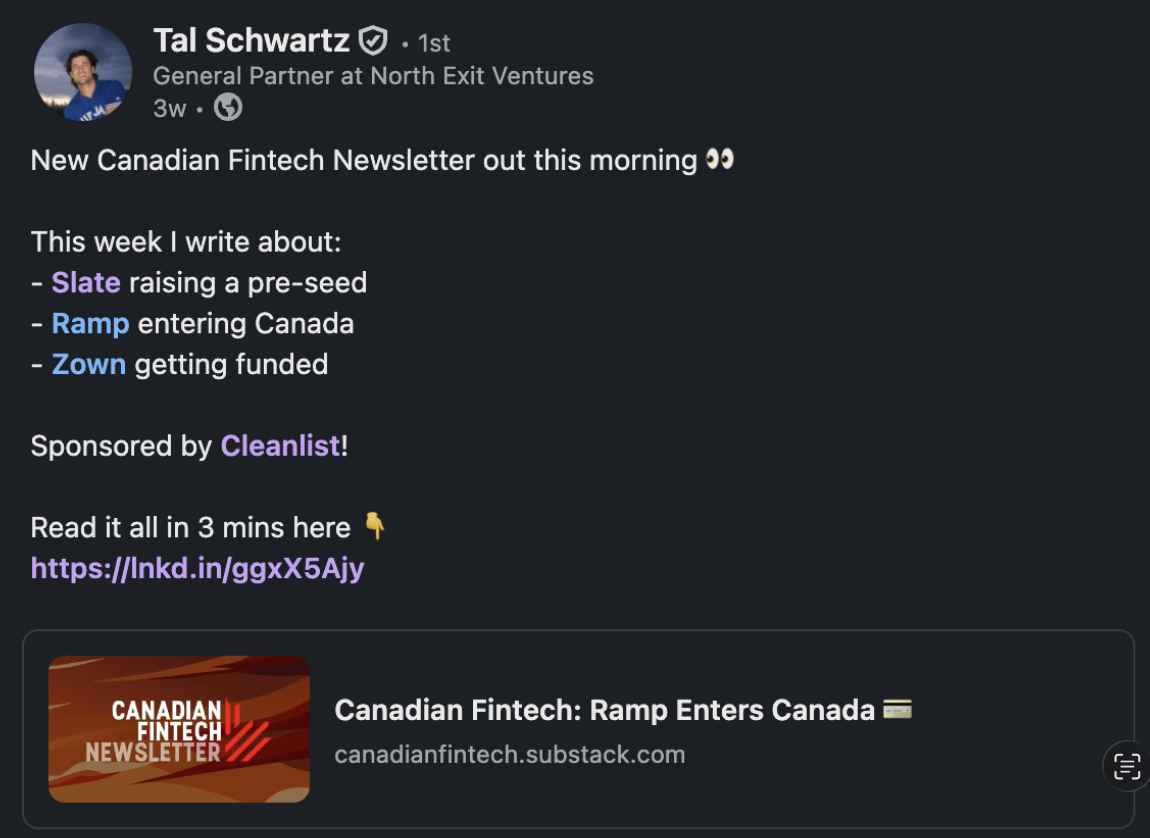Open the Canadian Fintech Newsletter thumbnail
Image resolution: width=1150 pixels, height=838 pixels.
tap(179, 729)
